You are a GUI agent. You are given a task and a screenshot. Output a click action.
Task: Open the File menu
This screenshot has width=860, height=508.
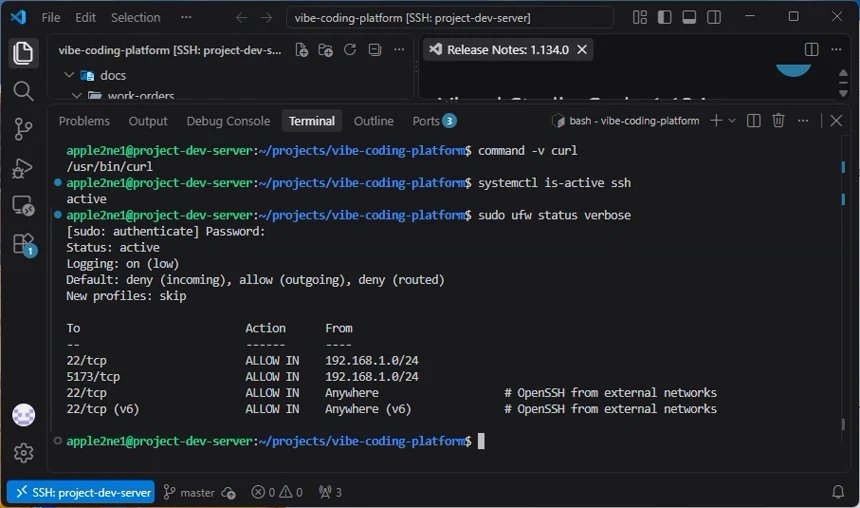(51, 18)
